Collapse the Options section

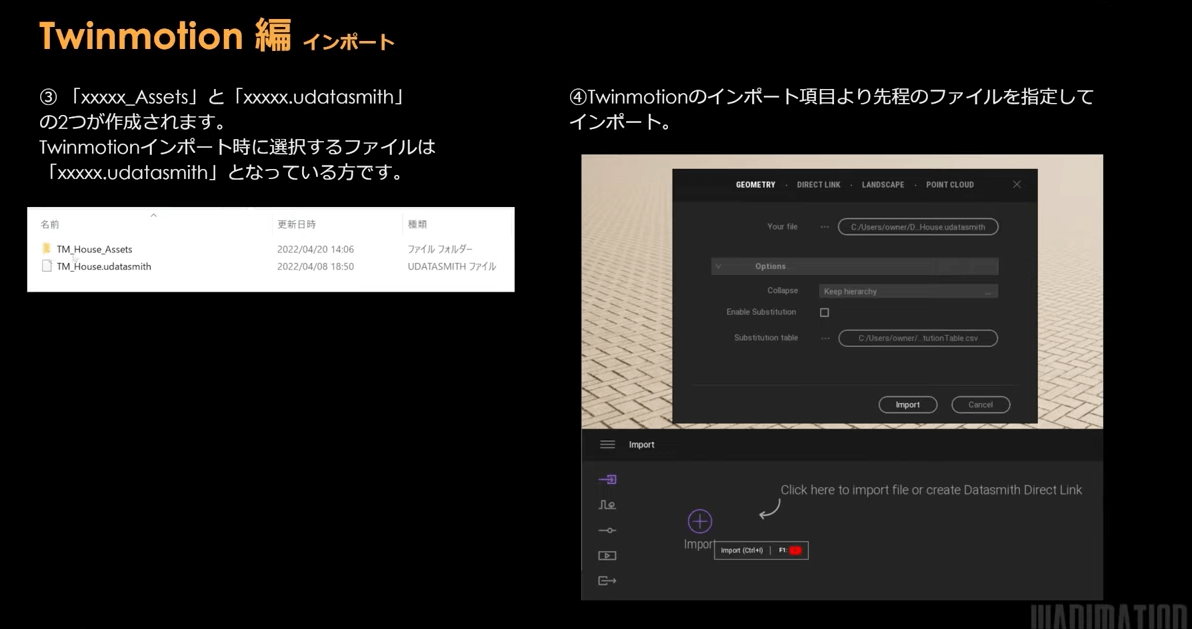pyautogui.click(x=854, y=266)
